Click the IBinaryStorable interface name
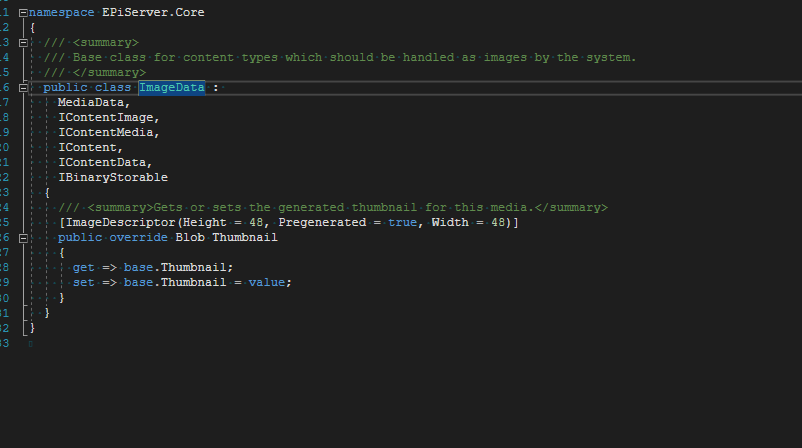 (112, 178)
